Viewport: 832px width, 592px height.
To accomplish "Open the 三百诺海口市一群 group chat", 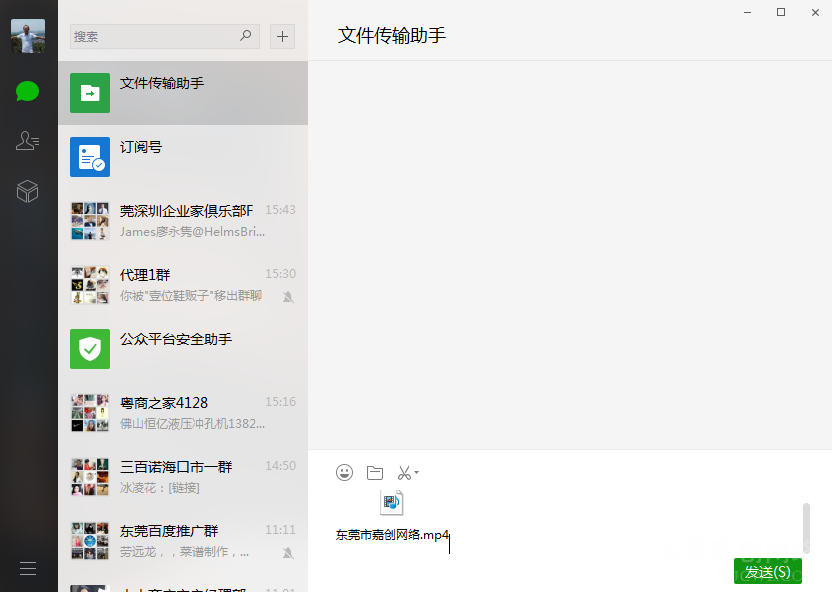I will coord(183,478).
